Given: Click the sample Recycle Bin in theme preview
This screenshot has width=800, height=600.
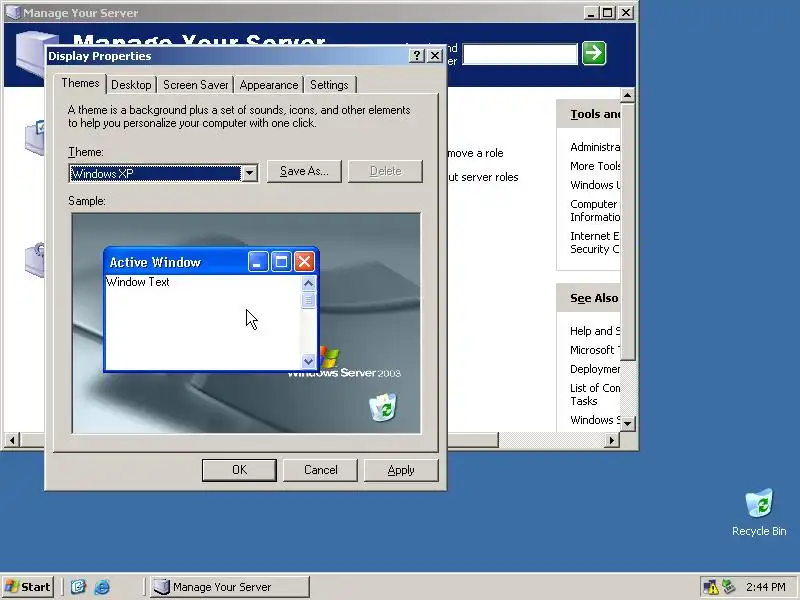Looking at the screenshot, I should pos(383,407).
